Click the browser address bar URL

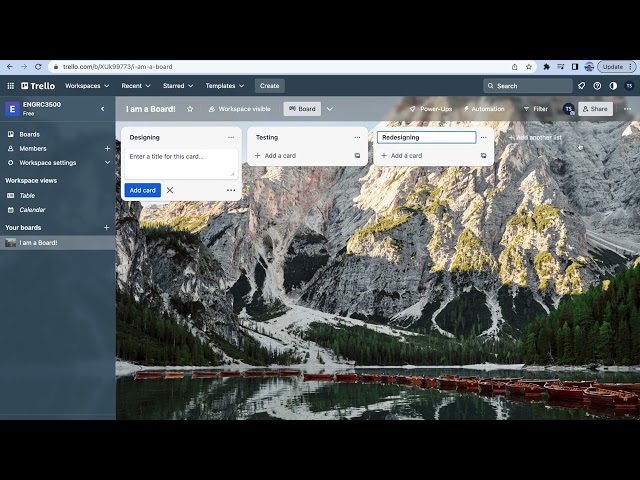pos(118,67)
